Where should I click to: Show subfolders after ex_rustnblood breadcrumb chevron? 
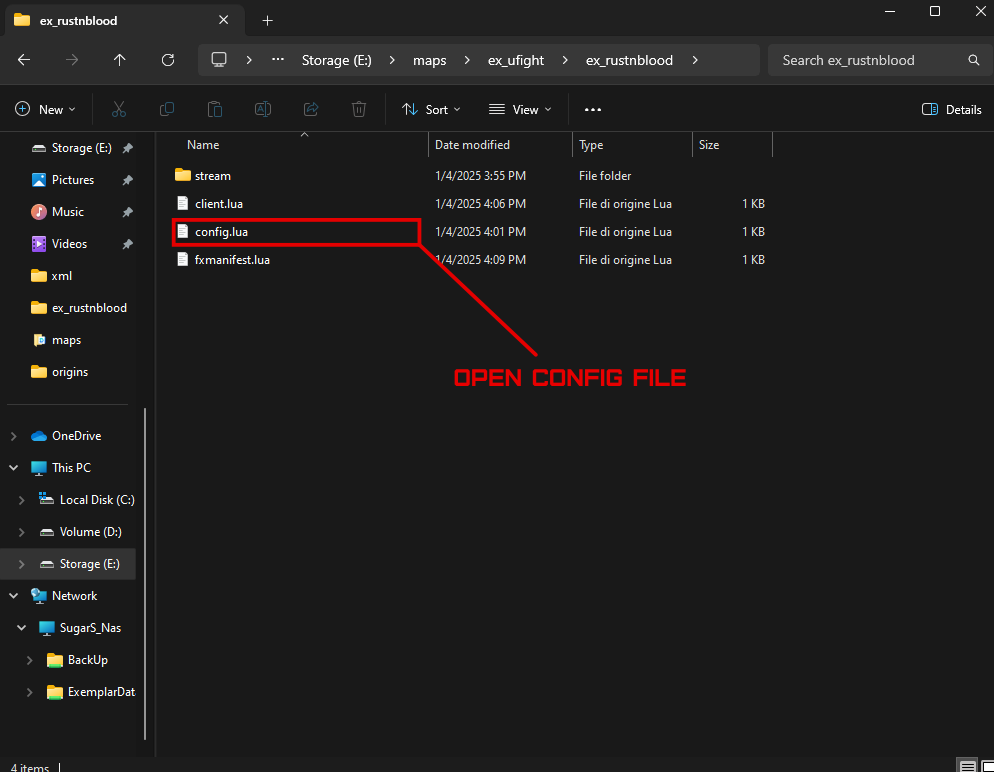coord(695,60)
